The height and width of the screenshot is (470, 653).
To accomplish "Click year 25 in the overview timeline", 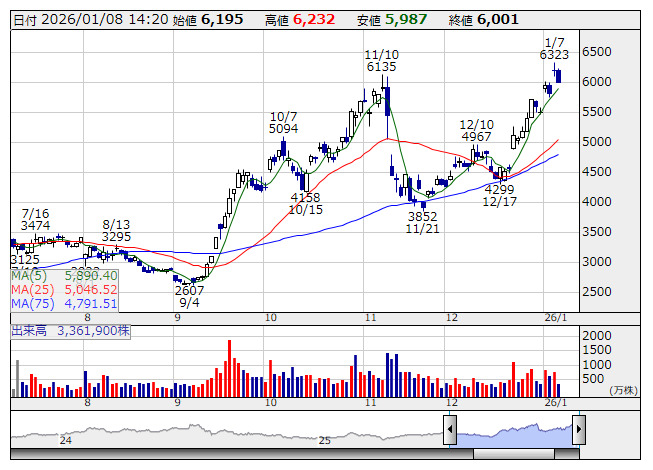I will click(324, 440).
